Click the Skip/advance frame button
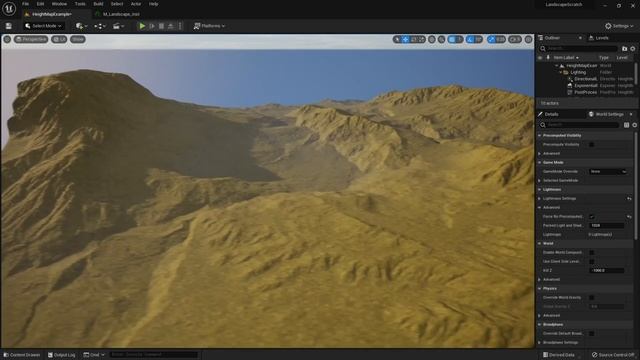 tap(152, 26)
